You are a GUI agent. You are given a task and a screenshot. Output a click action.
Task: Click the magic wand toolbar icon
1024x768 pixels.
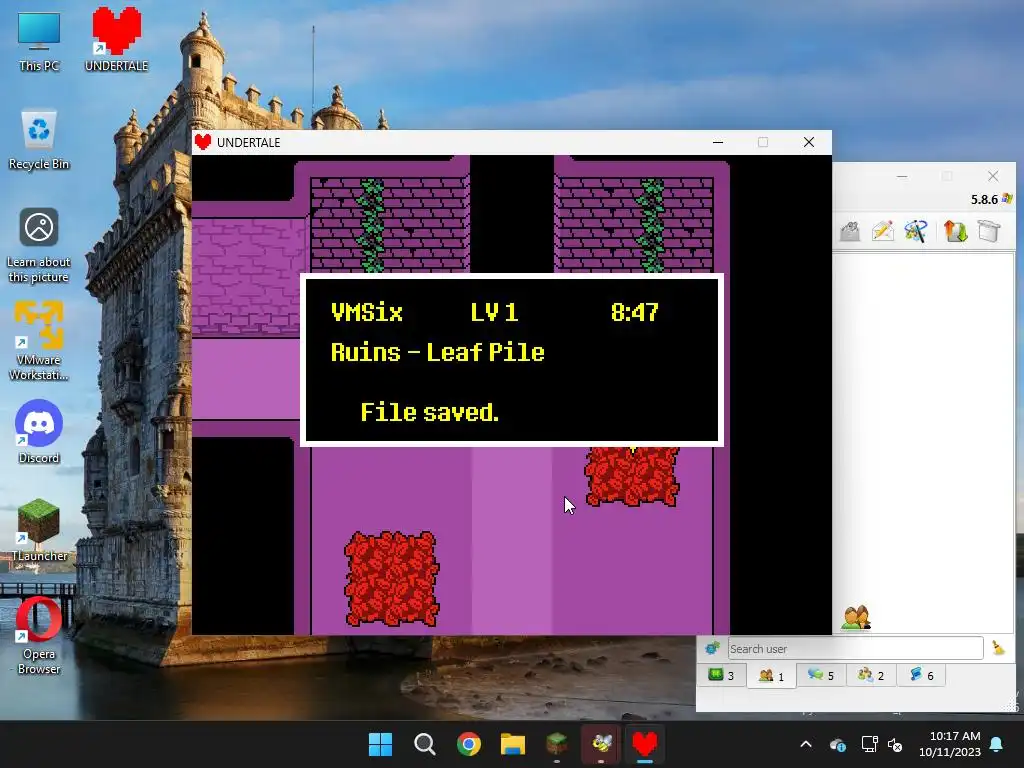pos(916,231)
